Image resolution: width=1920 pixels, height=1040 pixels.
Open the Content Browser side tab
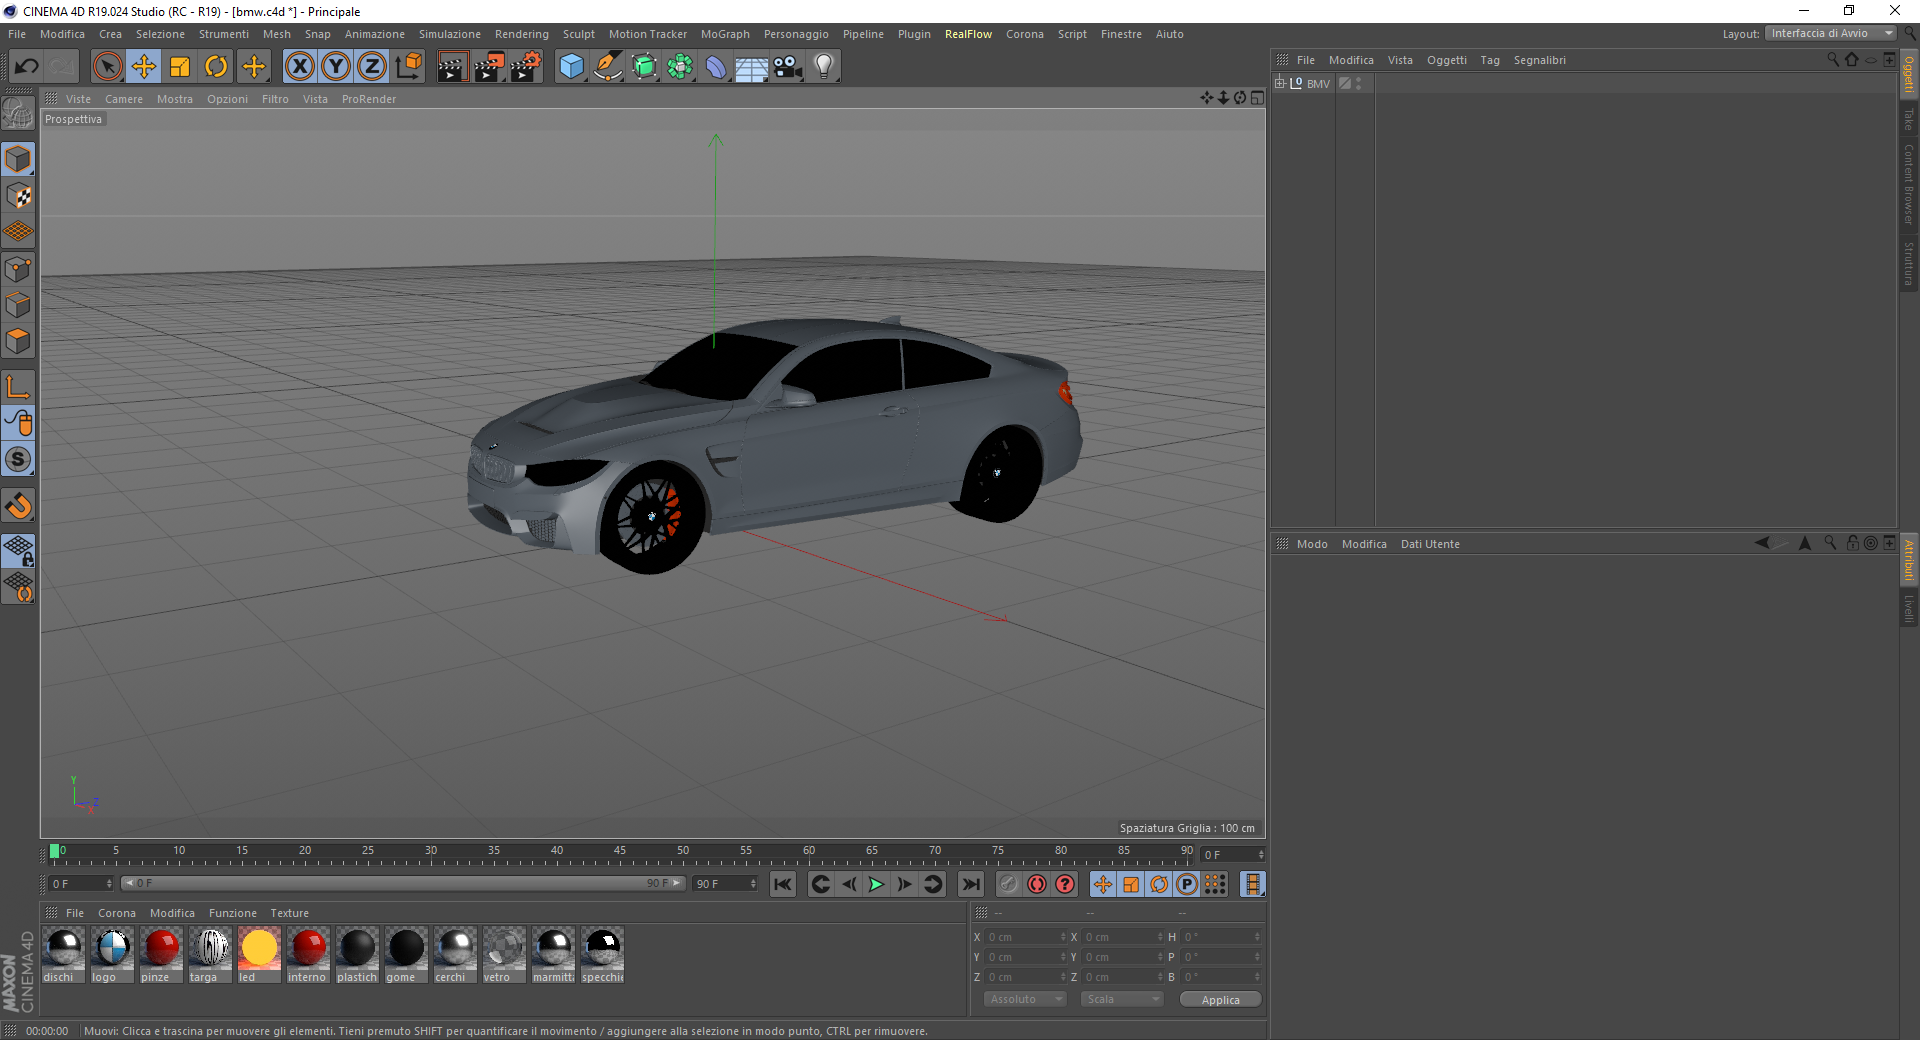click(1909, 184)
